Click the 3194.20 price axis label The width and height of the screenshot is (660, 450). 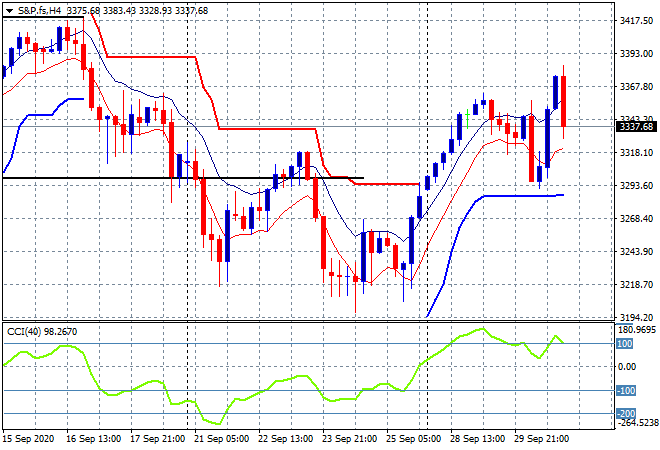coord(636,317)
